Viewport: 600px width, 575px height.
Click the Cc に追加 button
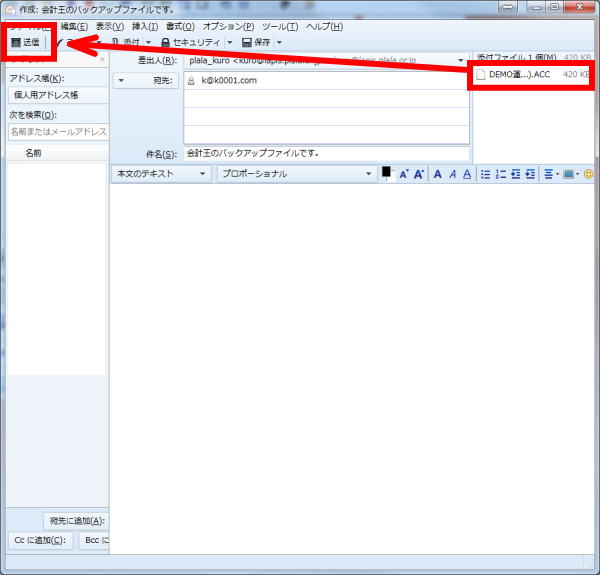click(x=40, y=541)
